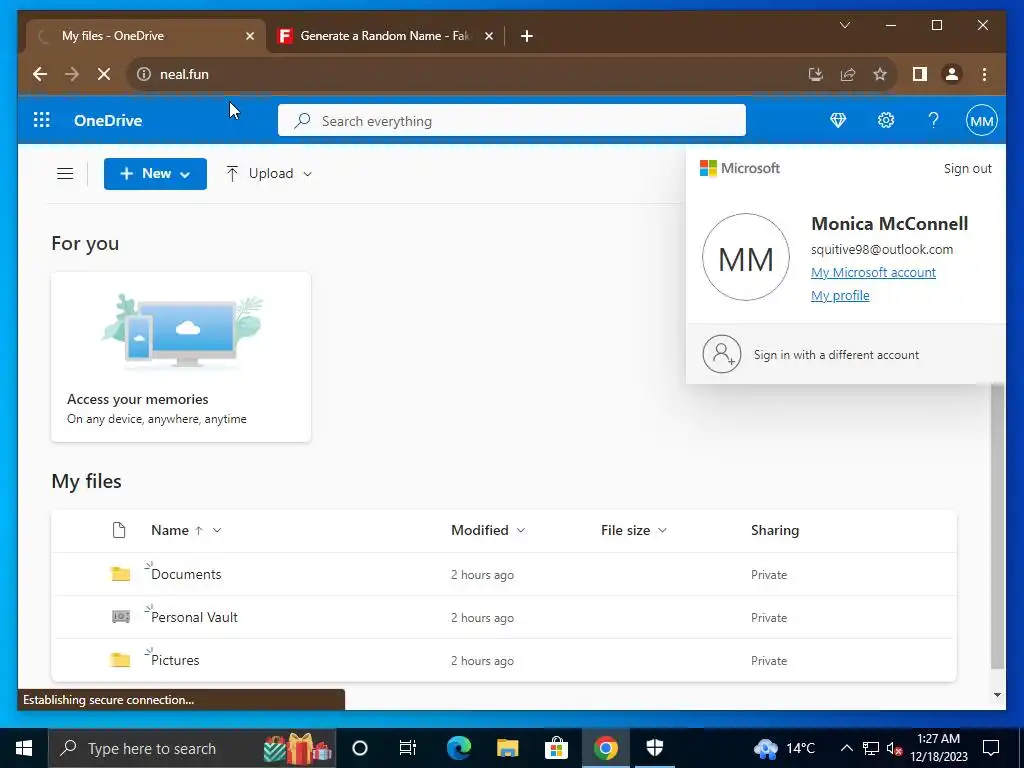Click the Cortana circle on taskbar

360,748
